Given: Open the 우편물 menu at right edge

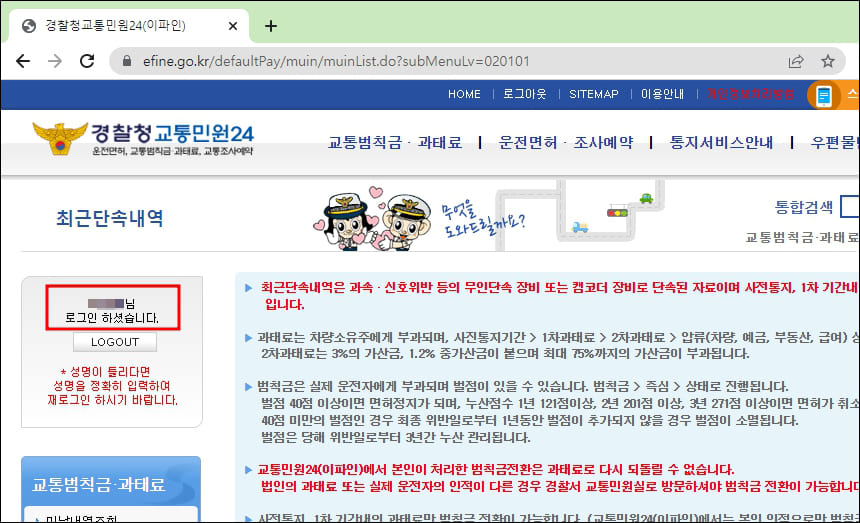Looking at the screenshot, I should [835, 143].
